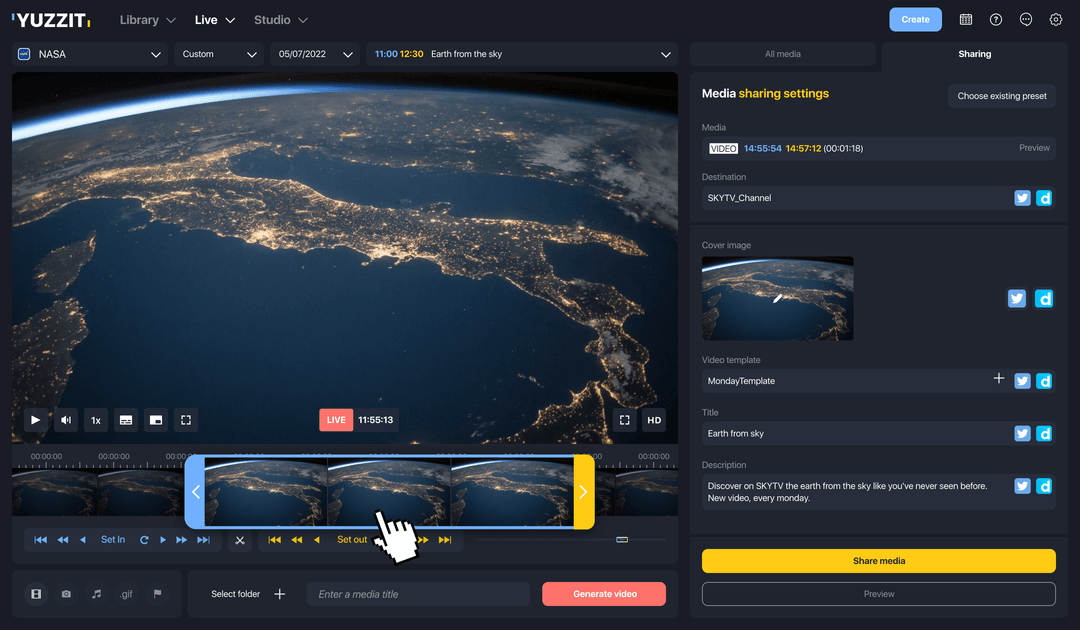Click the media title input field
Screen dimensions: 1080x630
[417, 593]
